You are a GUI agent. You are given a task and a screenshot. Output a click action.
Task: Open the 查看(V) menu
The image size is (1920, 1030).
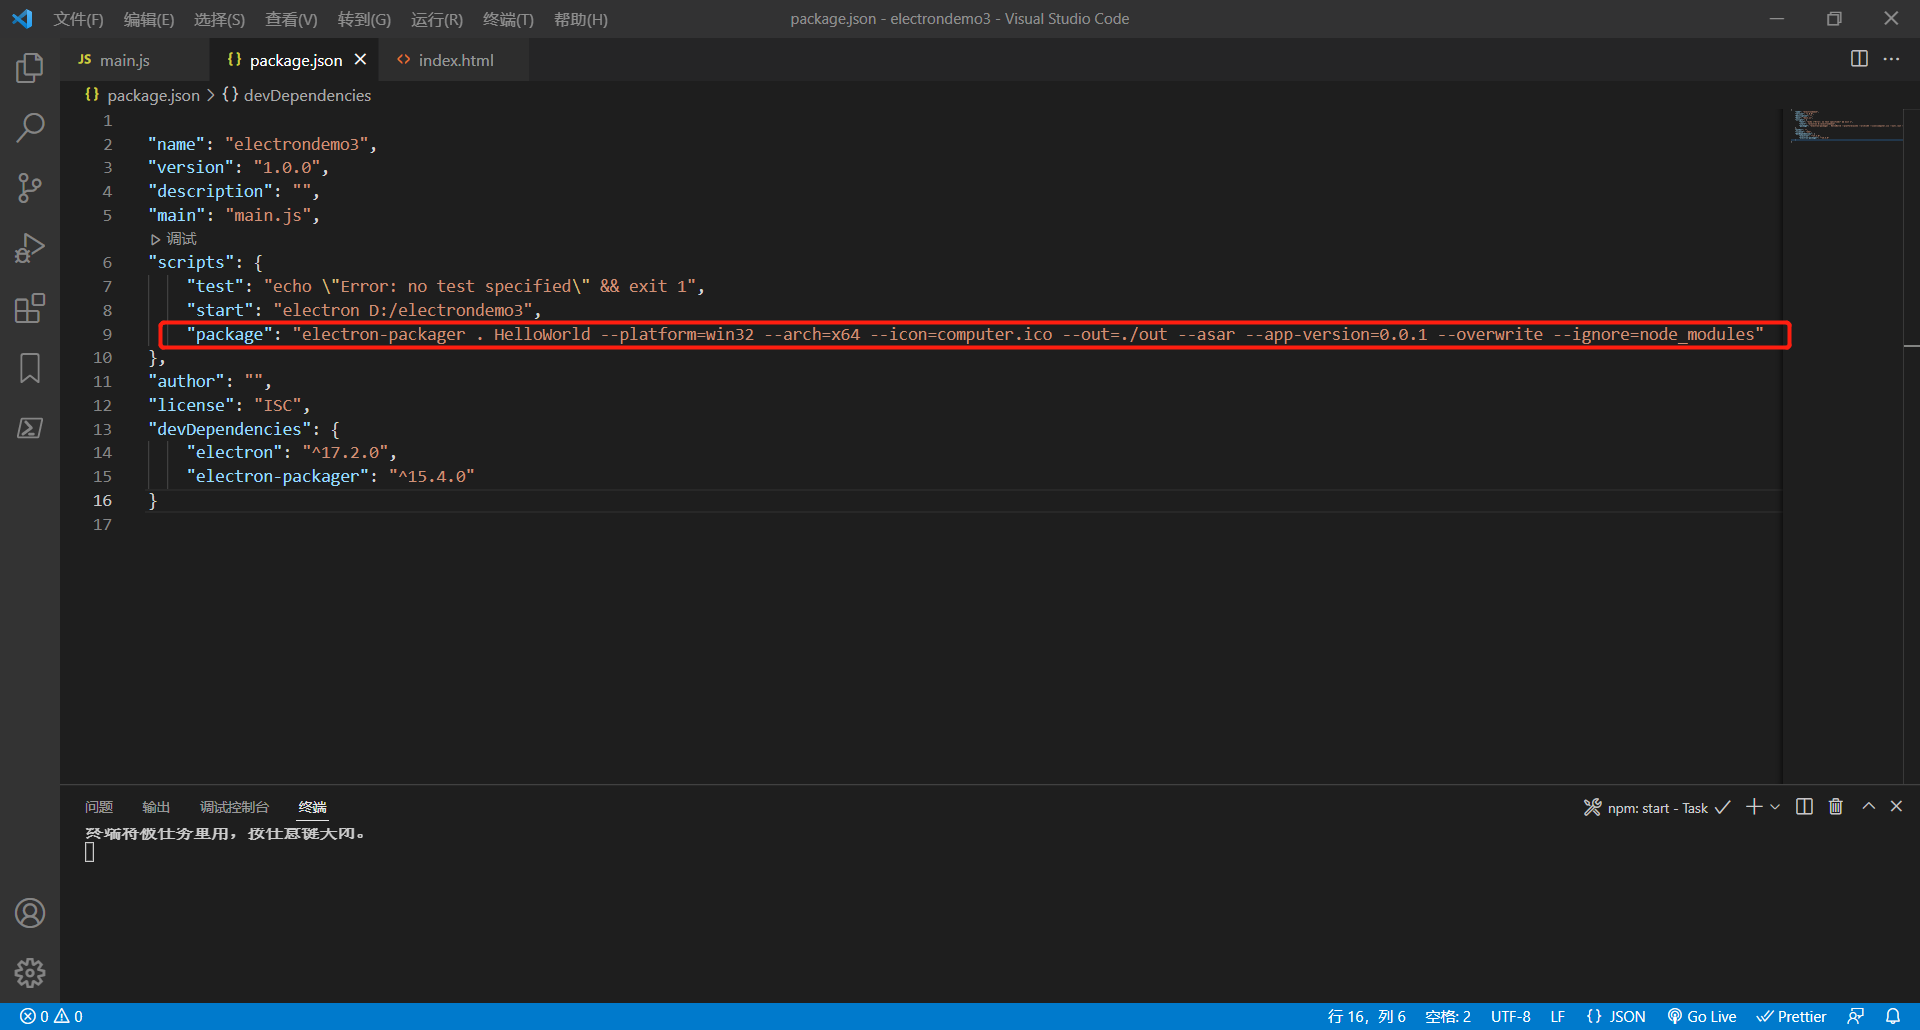tap(291, 20)
